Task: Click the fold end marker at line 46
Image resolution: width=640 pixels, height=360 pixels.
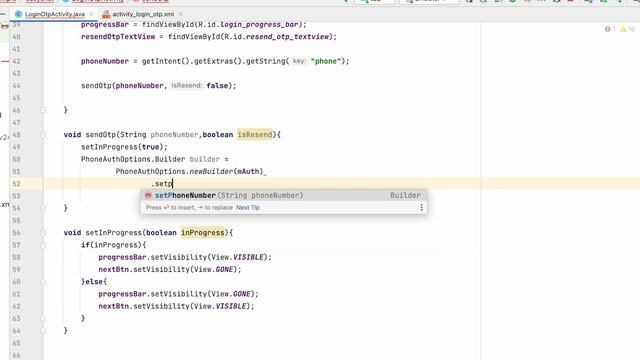Action: click(x=43, y=110)
